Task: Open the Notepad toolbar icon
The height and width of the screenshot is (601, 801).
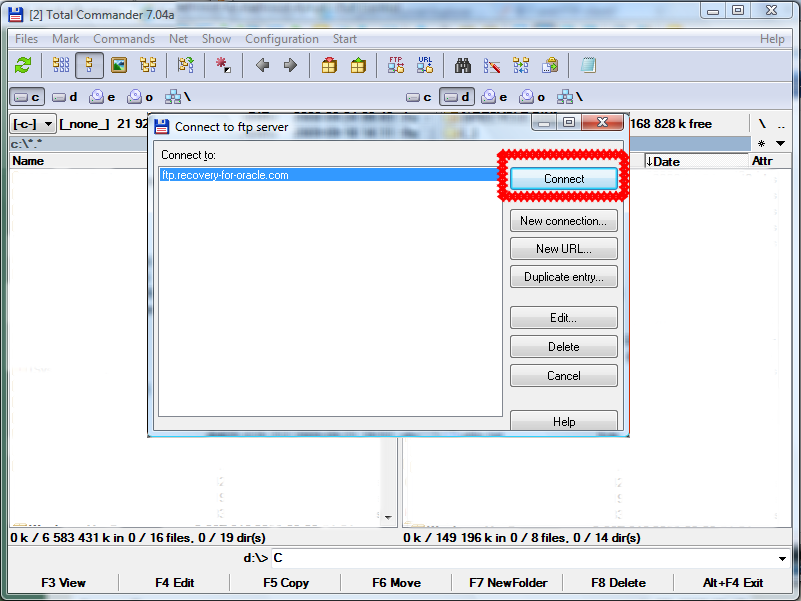Action: 588,66
